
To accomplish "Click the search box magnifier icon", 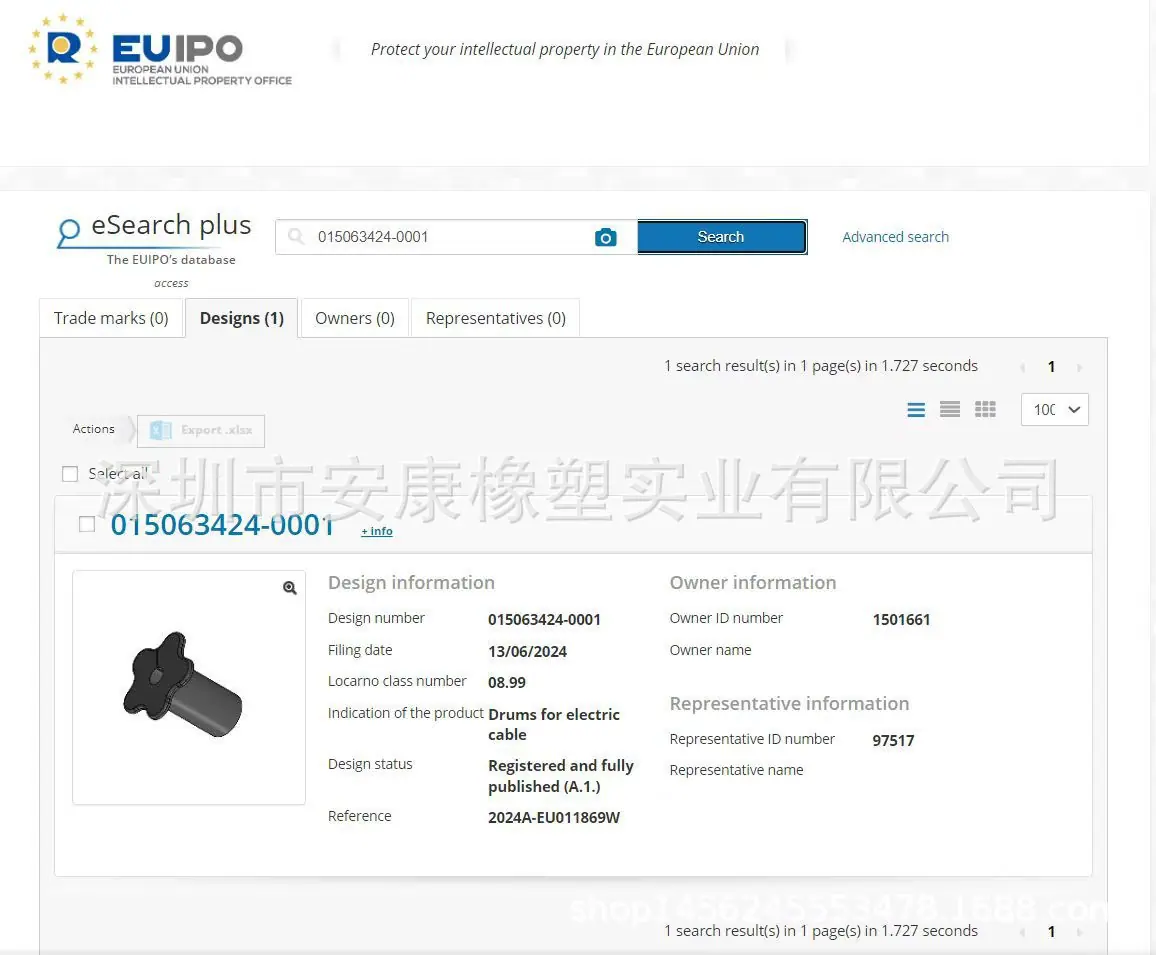I will click(x=296, y=237).
